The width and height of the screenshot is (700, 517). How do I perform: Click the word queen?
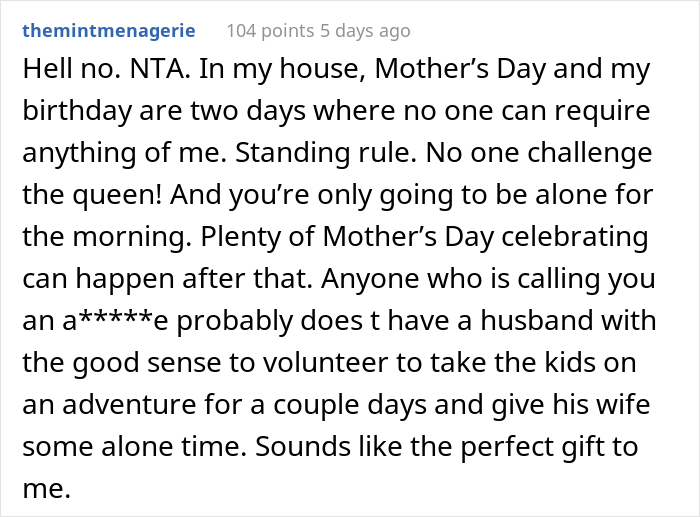click(111, 196)
